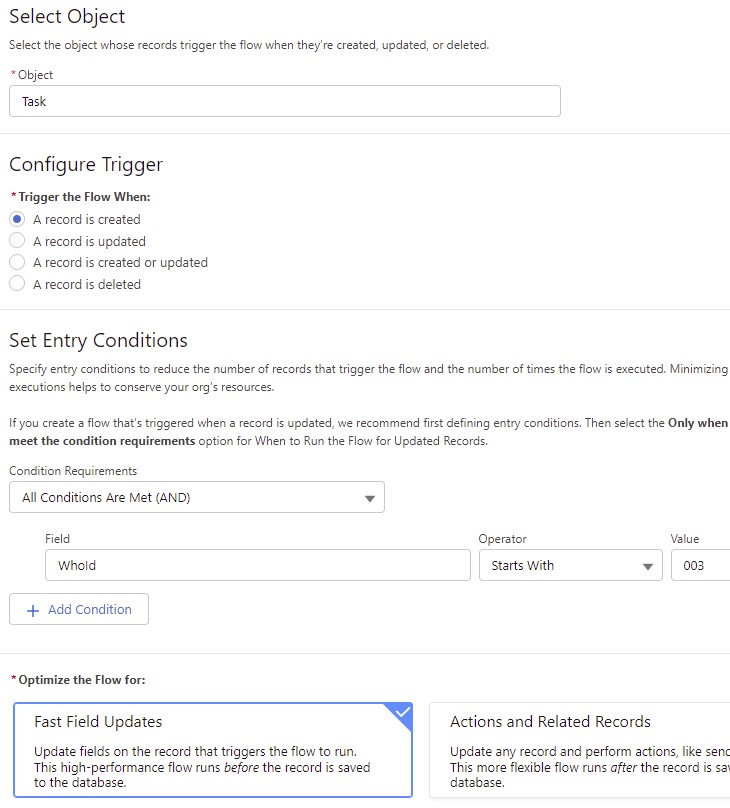
Task: Select the Fast Field Updates option card
Action: (x=213, y=750)
